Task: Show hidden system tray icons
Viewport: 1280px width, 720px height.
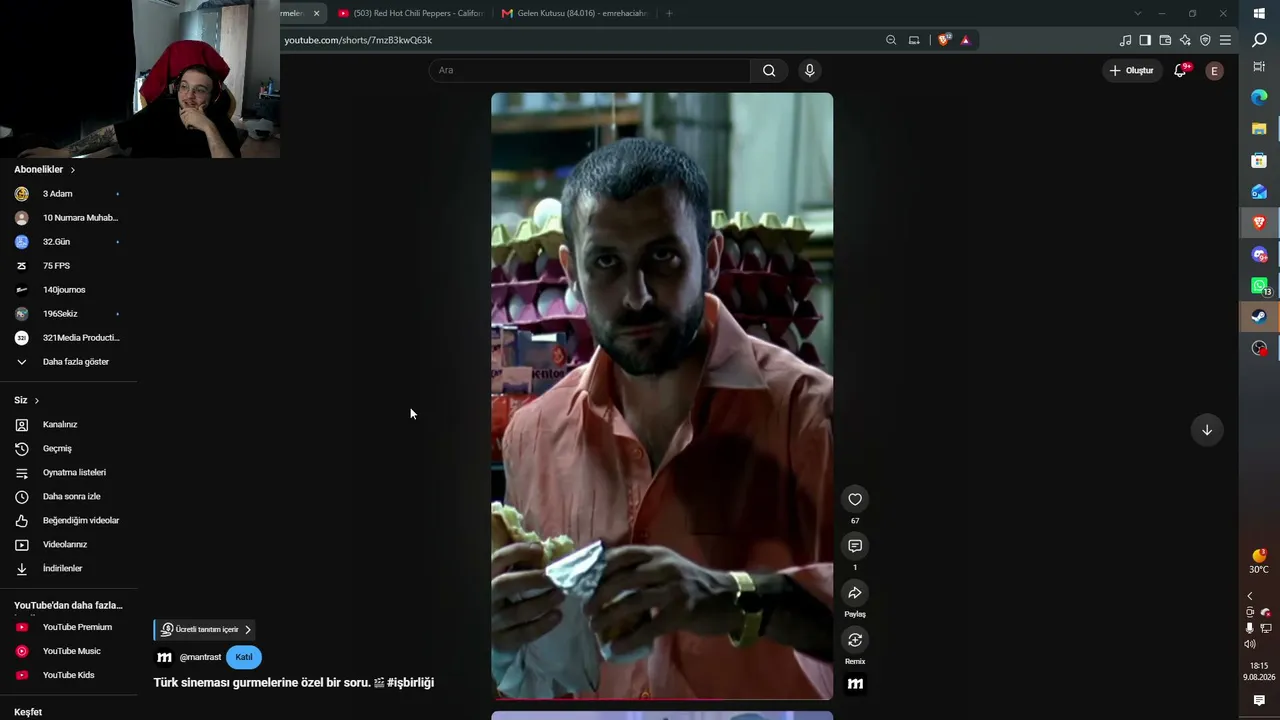Action: tap(1249, 596)
